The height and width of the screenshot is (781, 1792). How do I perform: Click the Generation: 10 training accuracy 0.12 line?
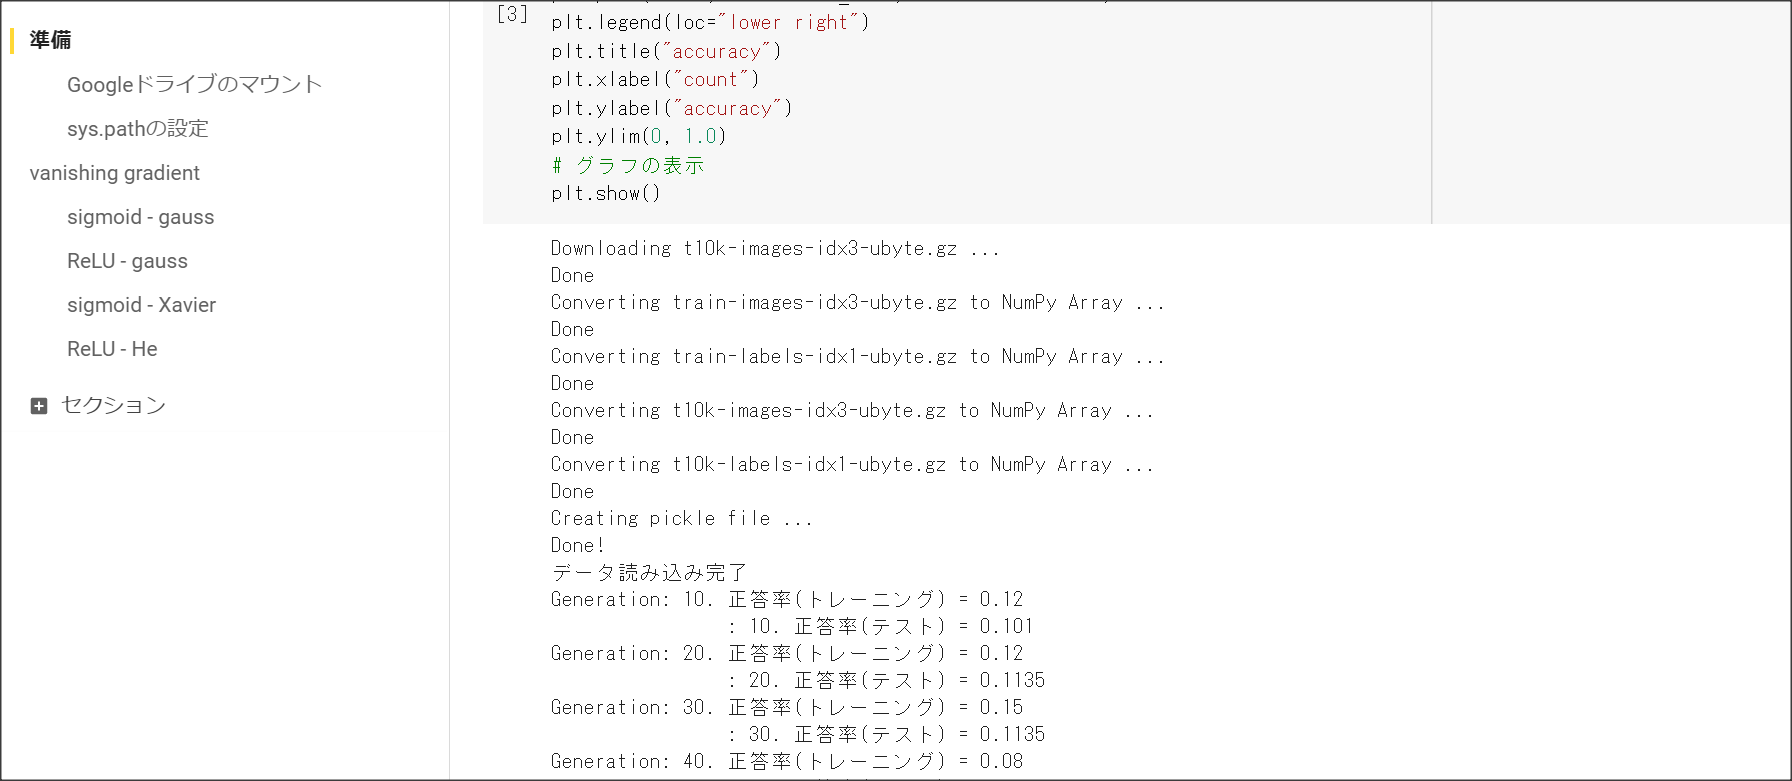[x=787, y=600]
